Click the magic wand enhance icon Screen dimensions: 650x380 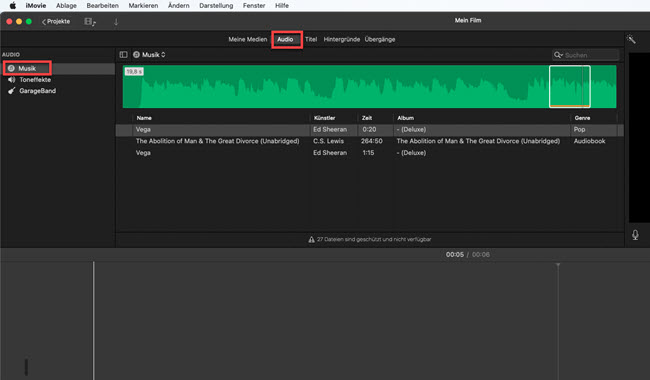tap(631, 39)
